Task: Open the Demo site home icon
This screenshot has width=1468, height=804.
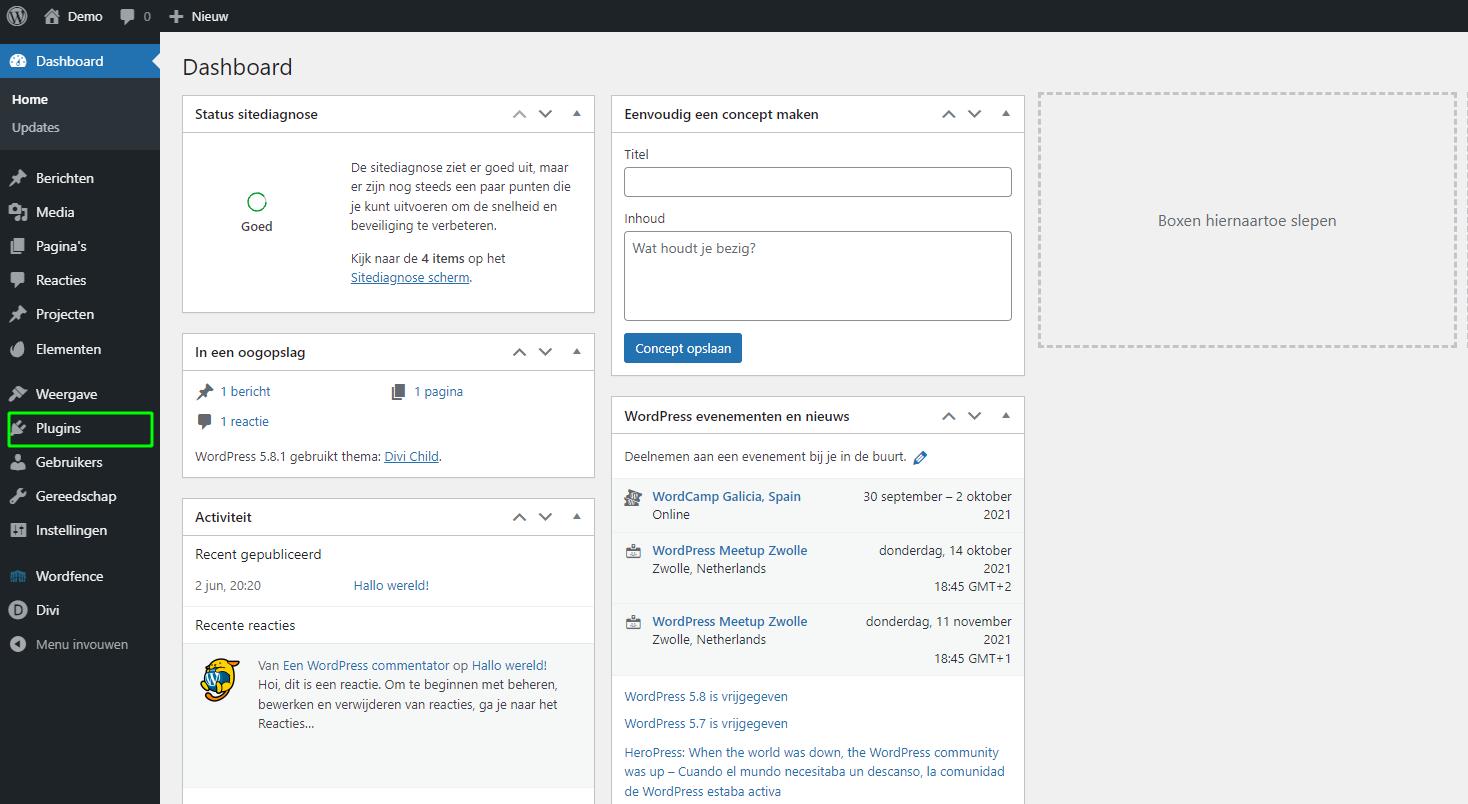Action: [x=52, y=16]
